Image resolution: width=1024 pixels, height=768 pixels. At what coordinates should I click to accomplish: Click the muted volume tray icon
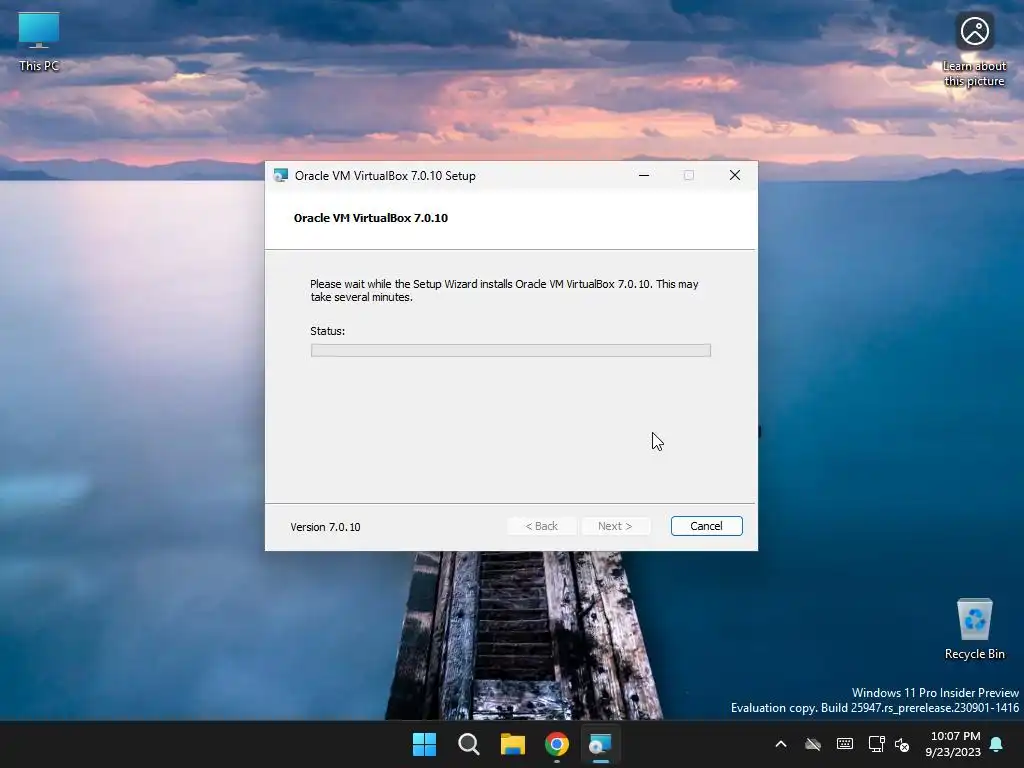click(x=902, y=744)
